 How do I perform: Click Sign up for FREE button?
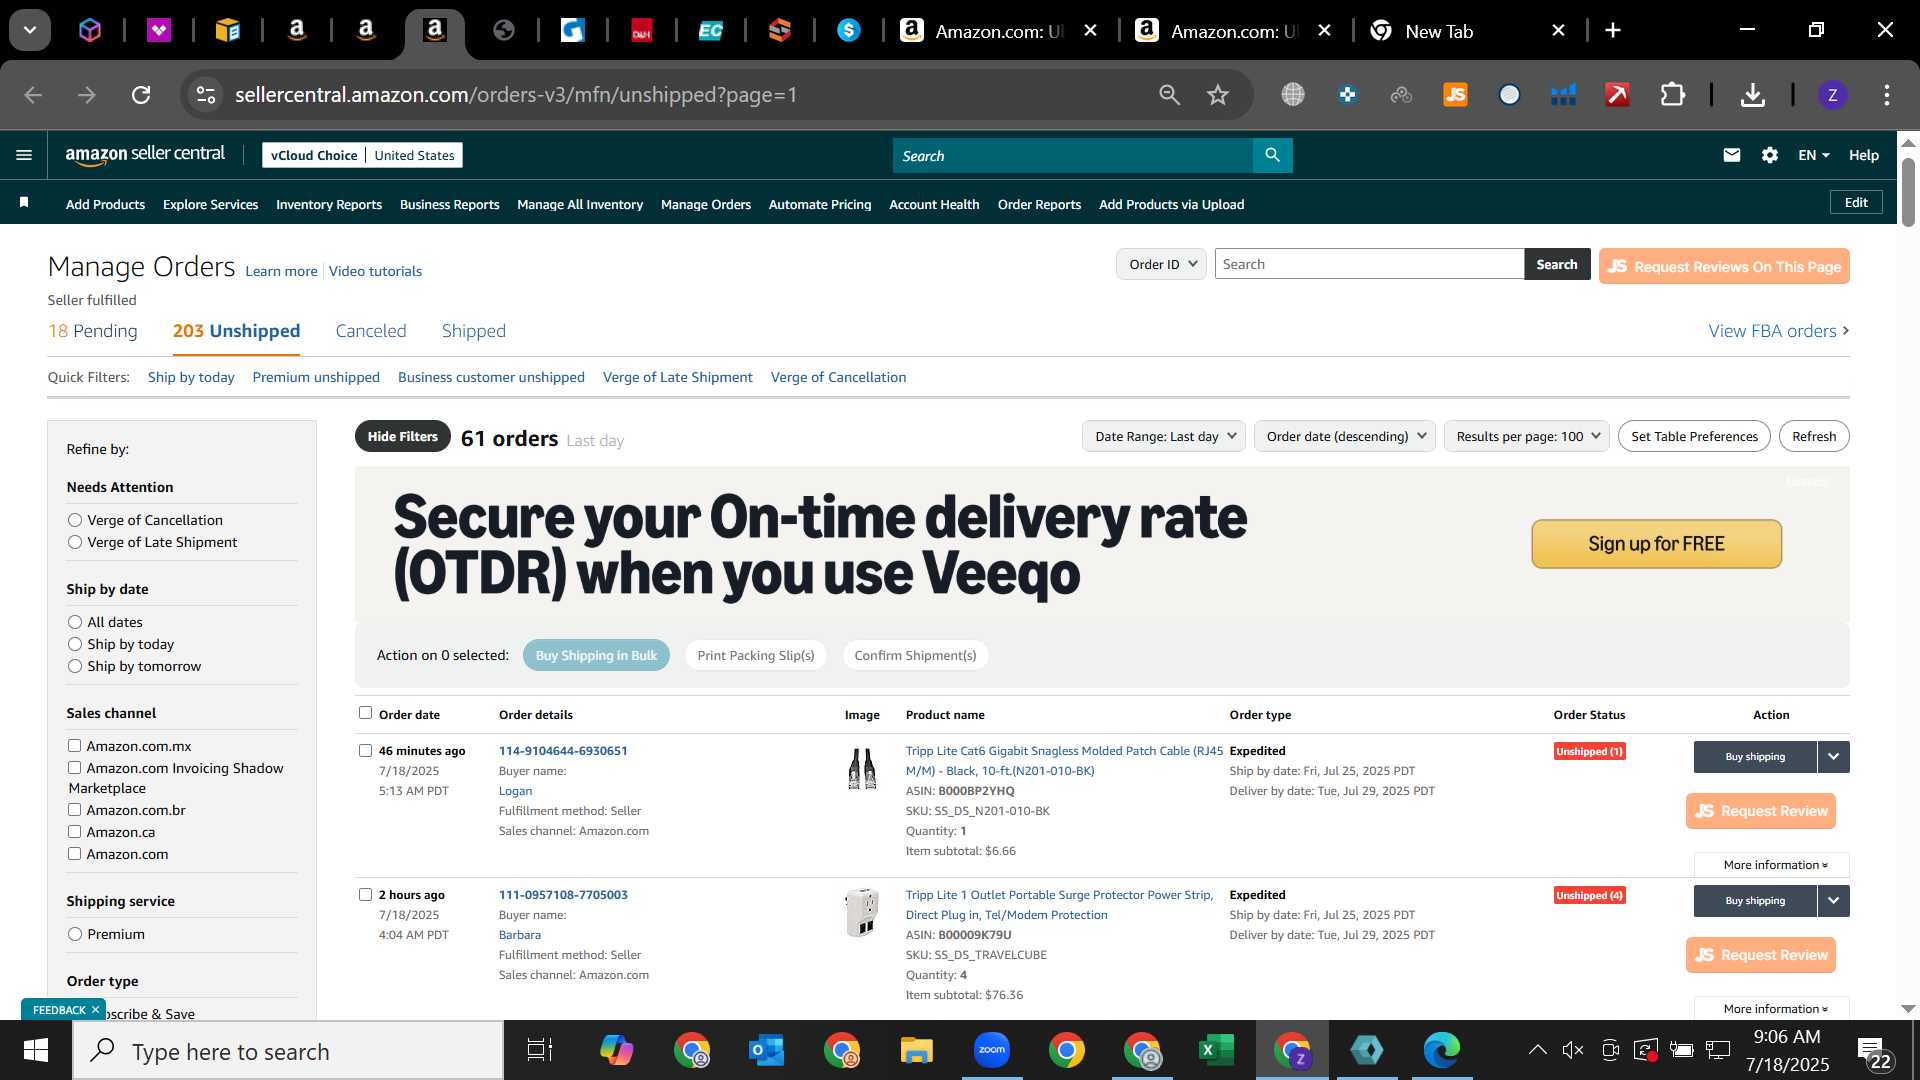coord(1656,544)
